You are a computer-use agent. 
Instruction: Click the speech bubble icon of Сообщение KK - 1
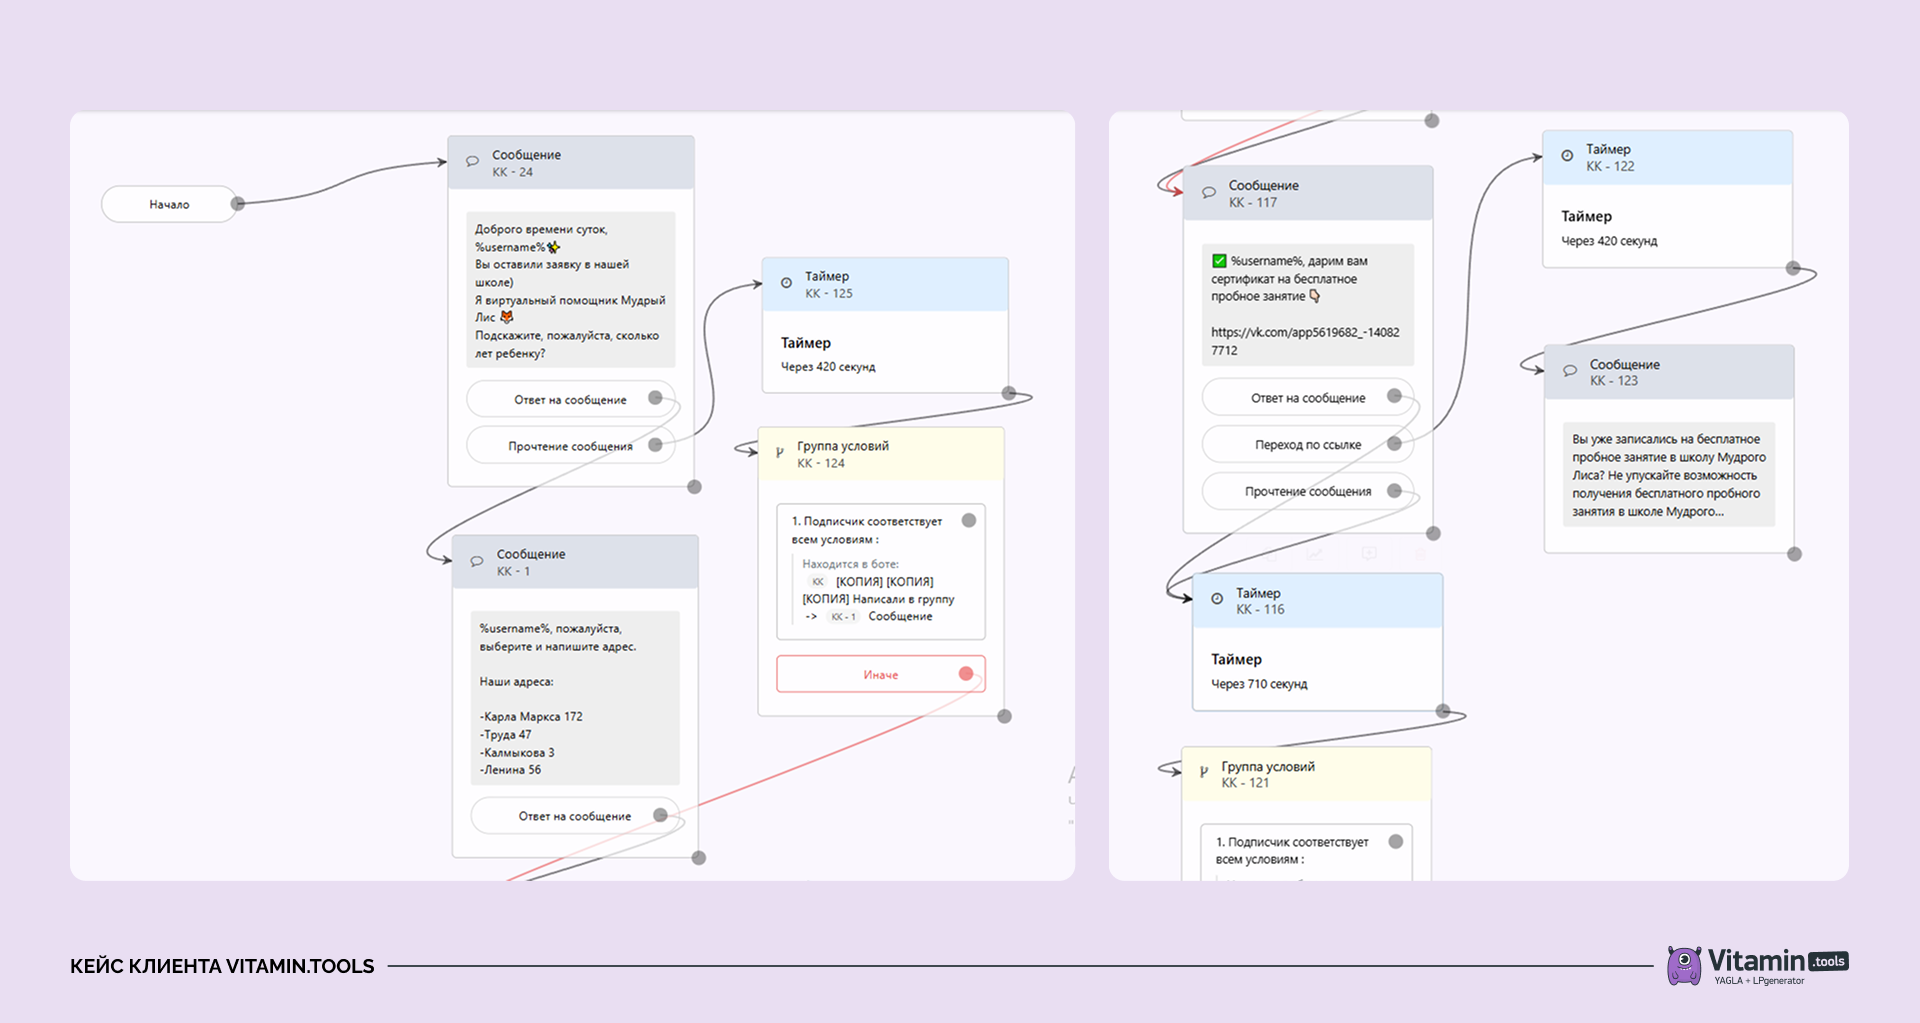(477, 561)
